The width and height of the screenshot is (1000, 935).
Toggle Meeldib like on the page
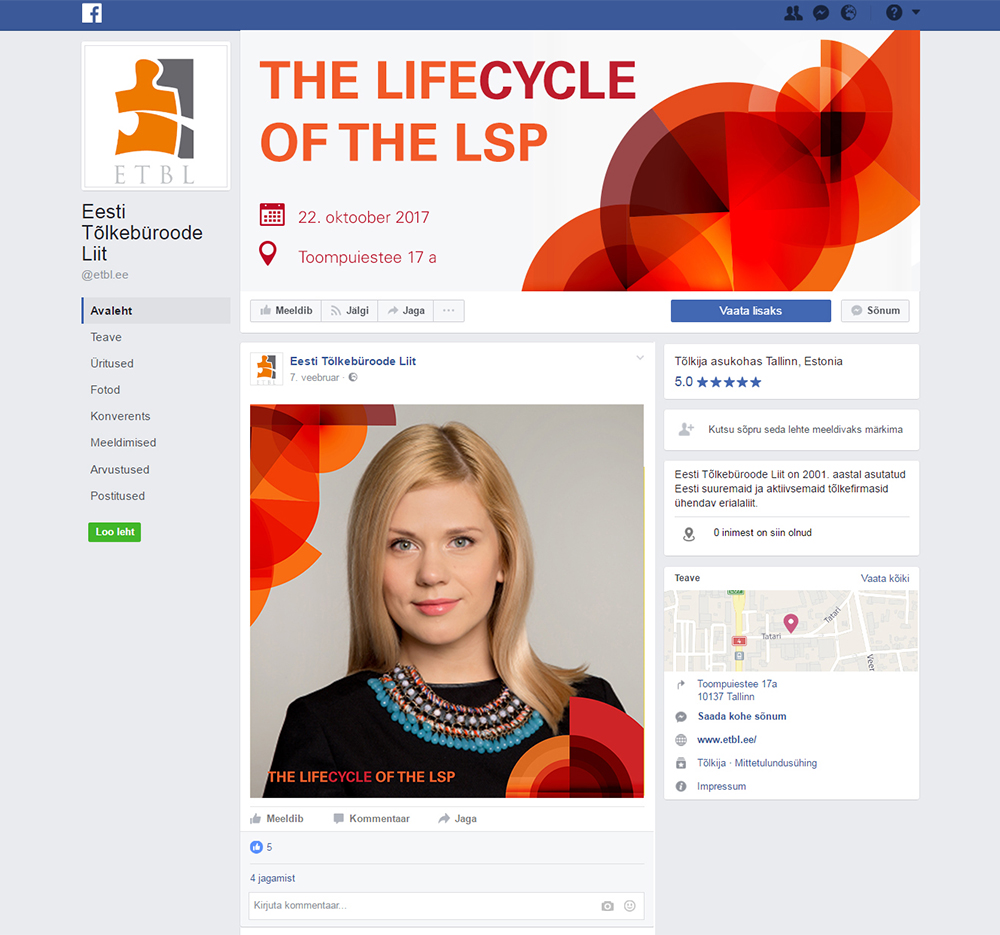coord(286,311)
